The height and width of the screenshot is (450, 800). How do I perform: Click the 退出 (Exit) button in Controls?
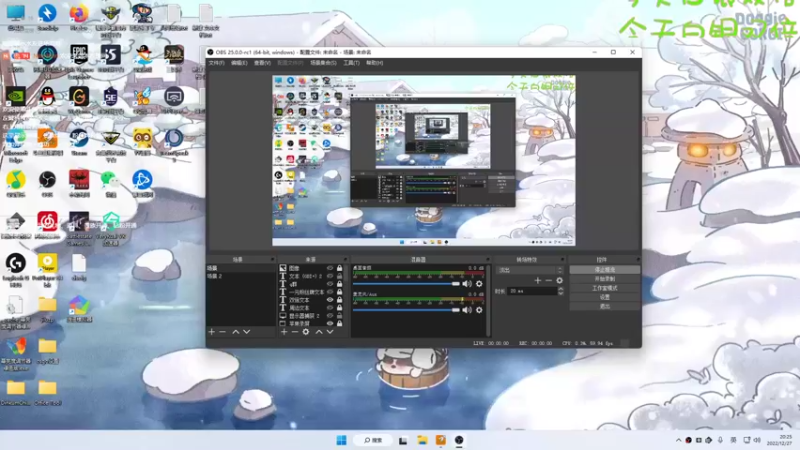pyautogui.click(x=605, y=307)
